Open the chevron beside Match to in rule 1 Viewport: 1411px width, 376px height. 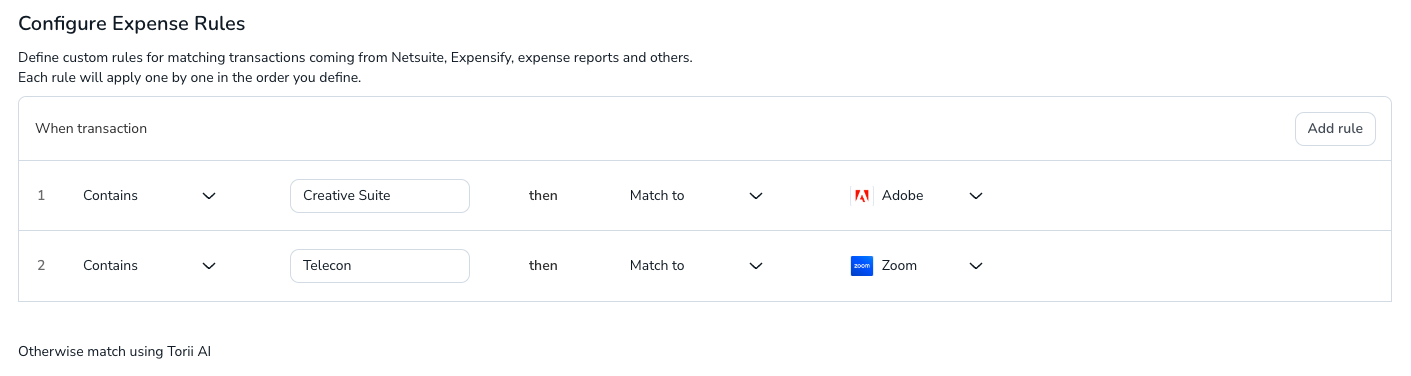pos(756,196)
